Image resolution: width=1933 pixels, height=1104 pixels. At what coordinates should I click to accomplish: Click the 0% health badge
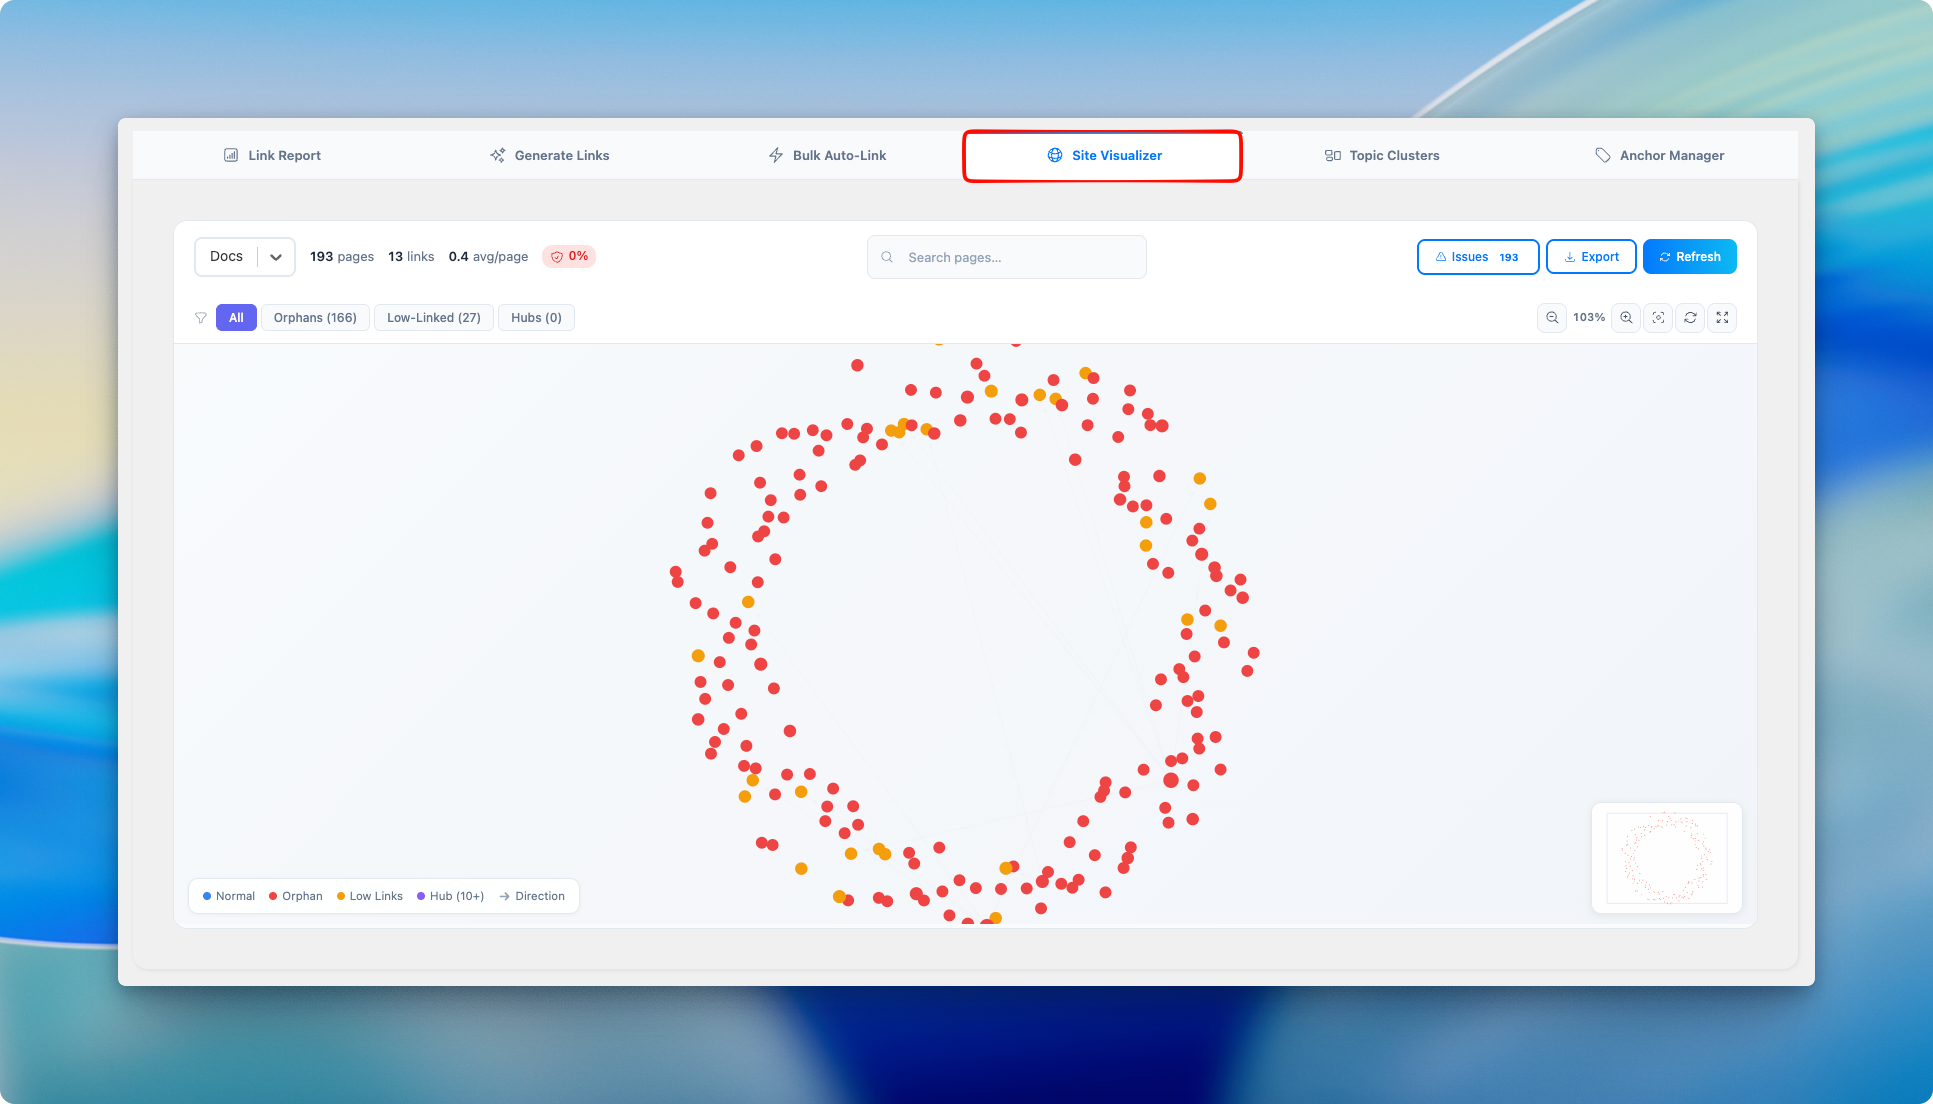[569, 256]
